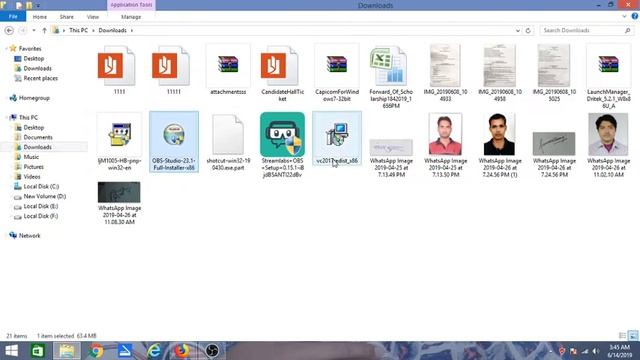Open Downloads under Favorites
640x360 pixels.
[37, 68]
